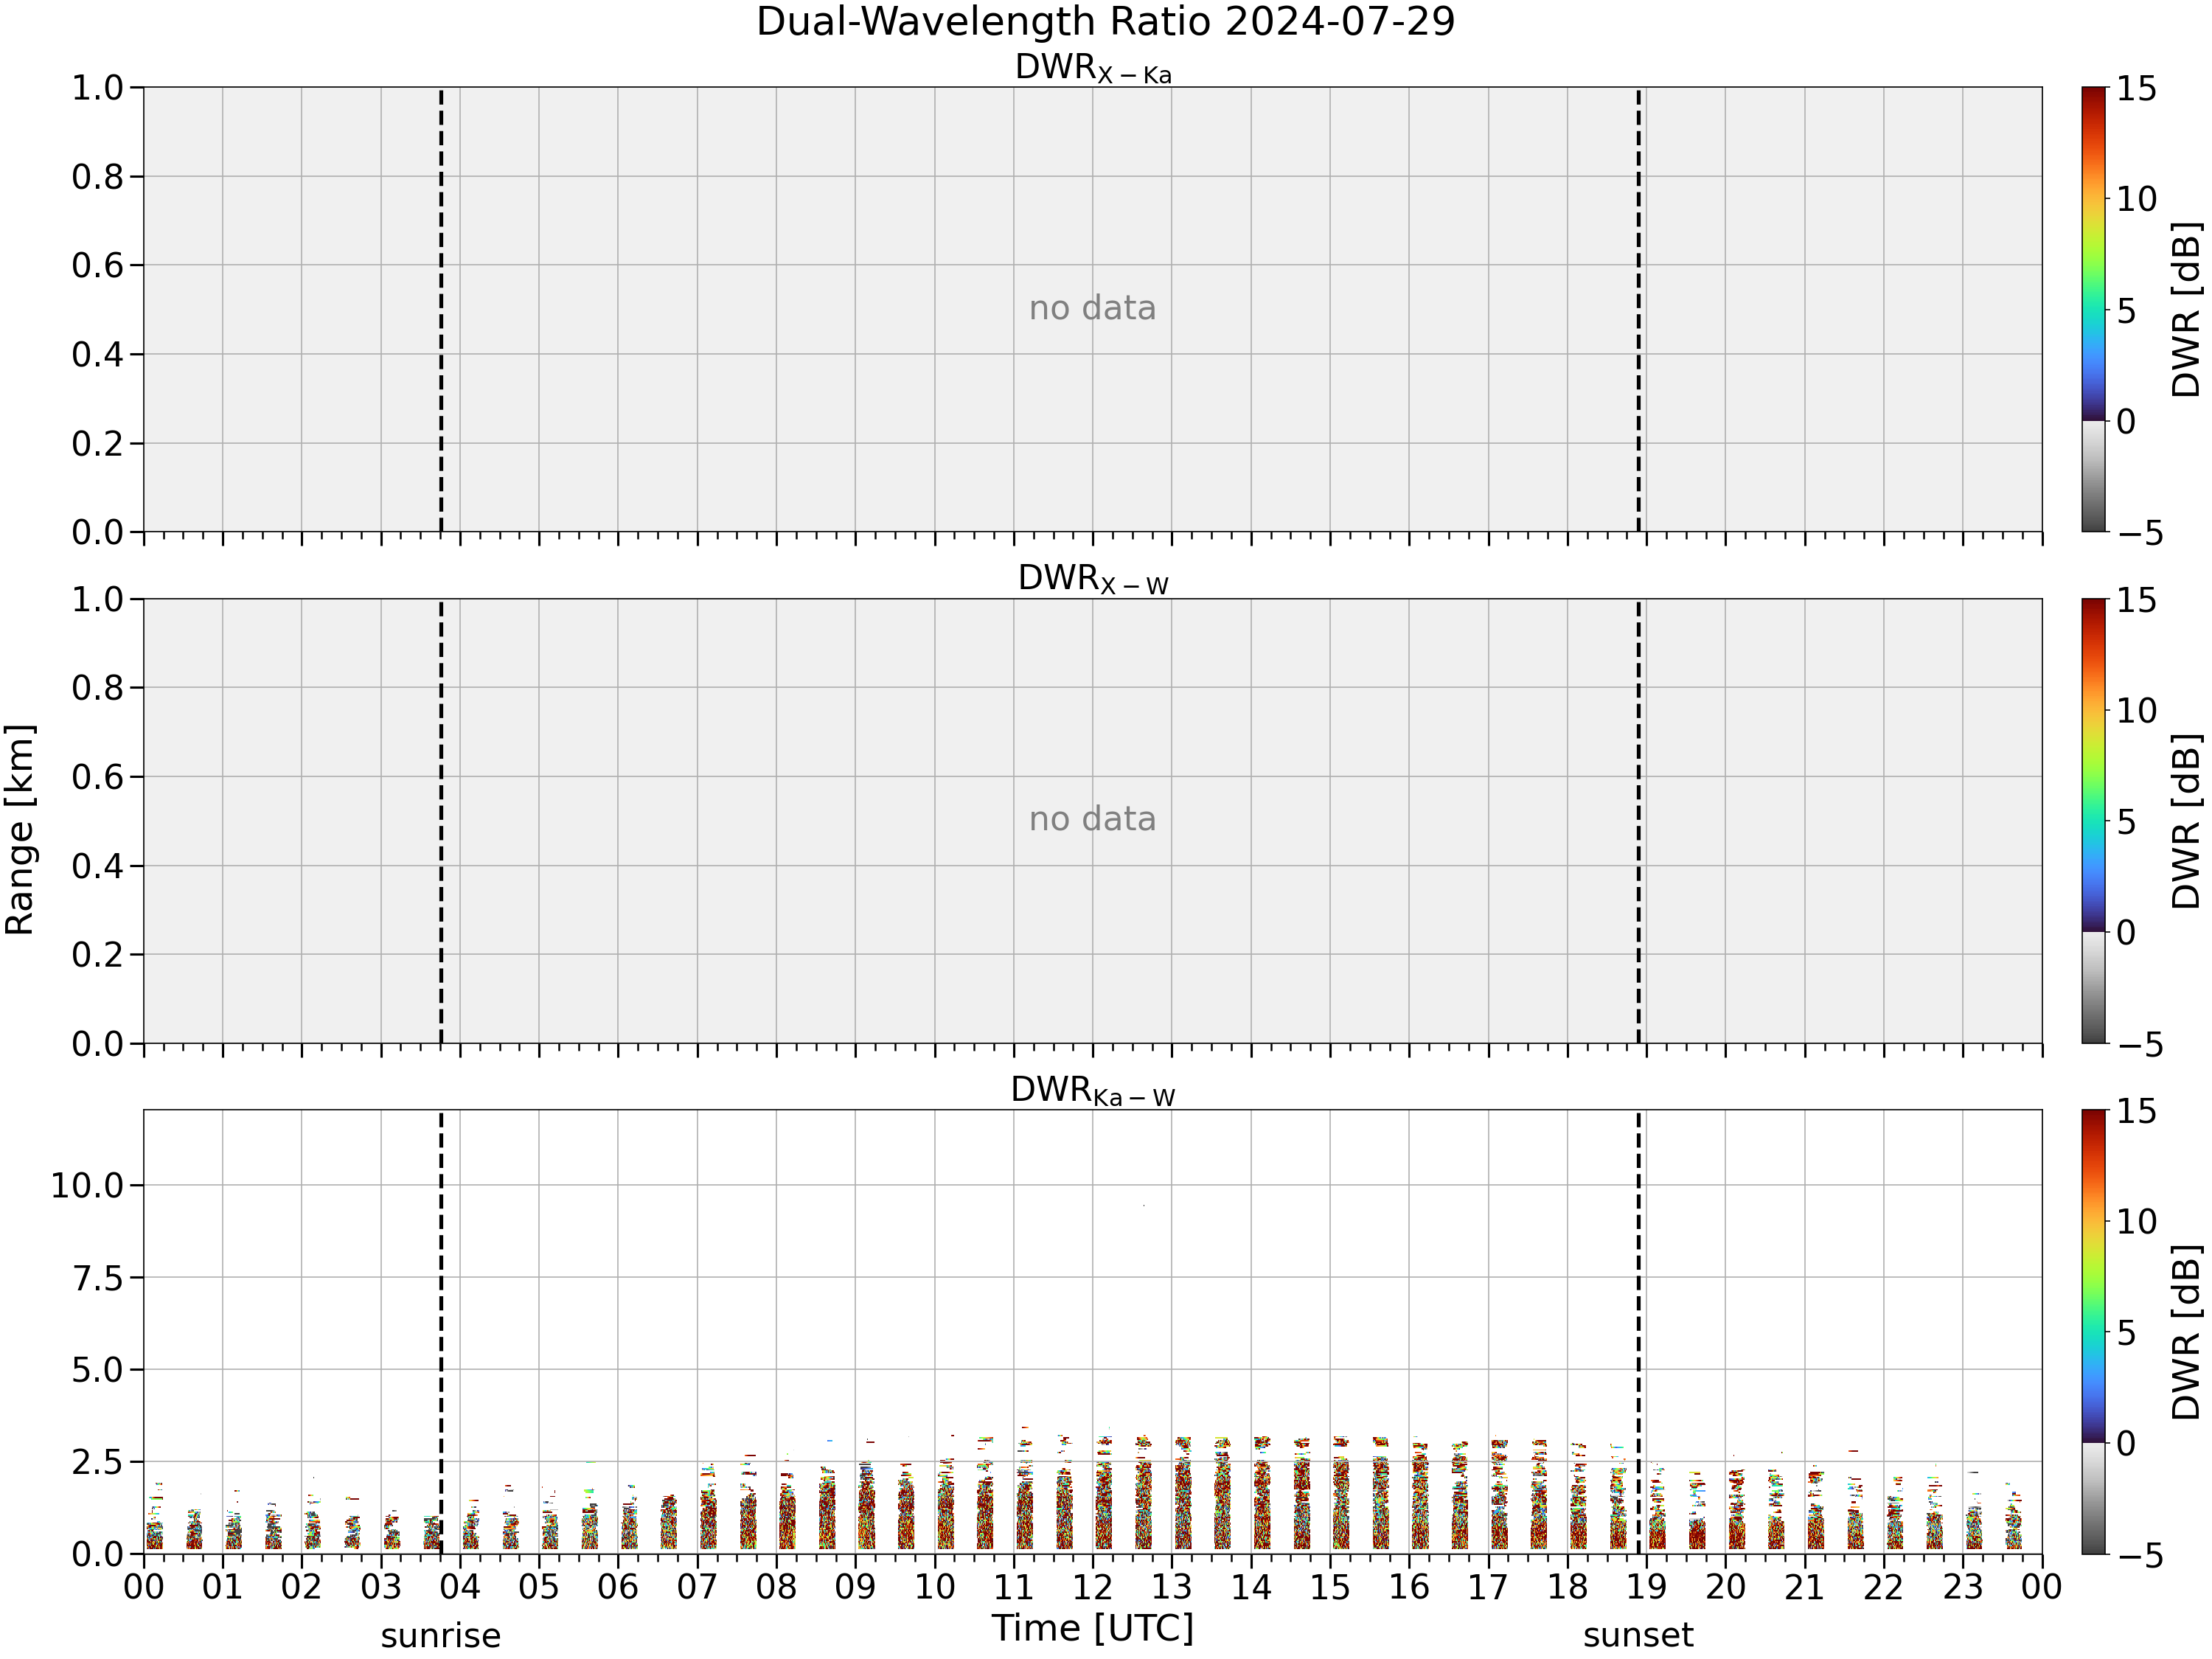Click the 12 hour tick label
The height and width of the screenshot is (1659, 2212).
point(1092,1587)
